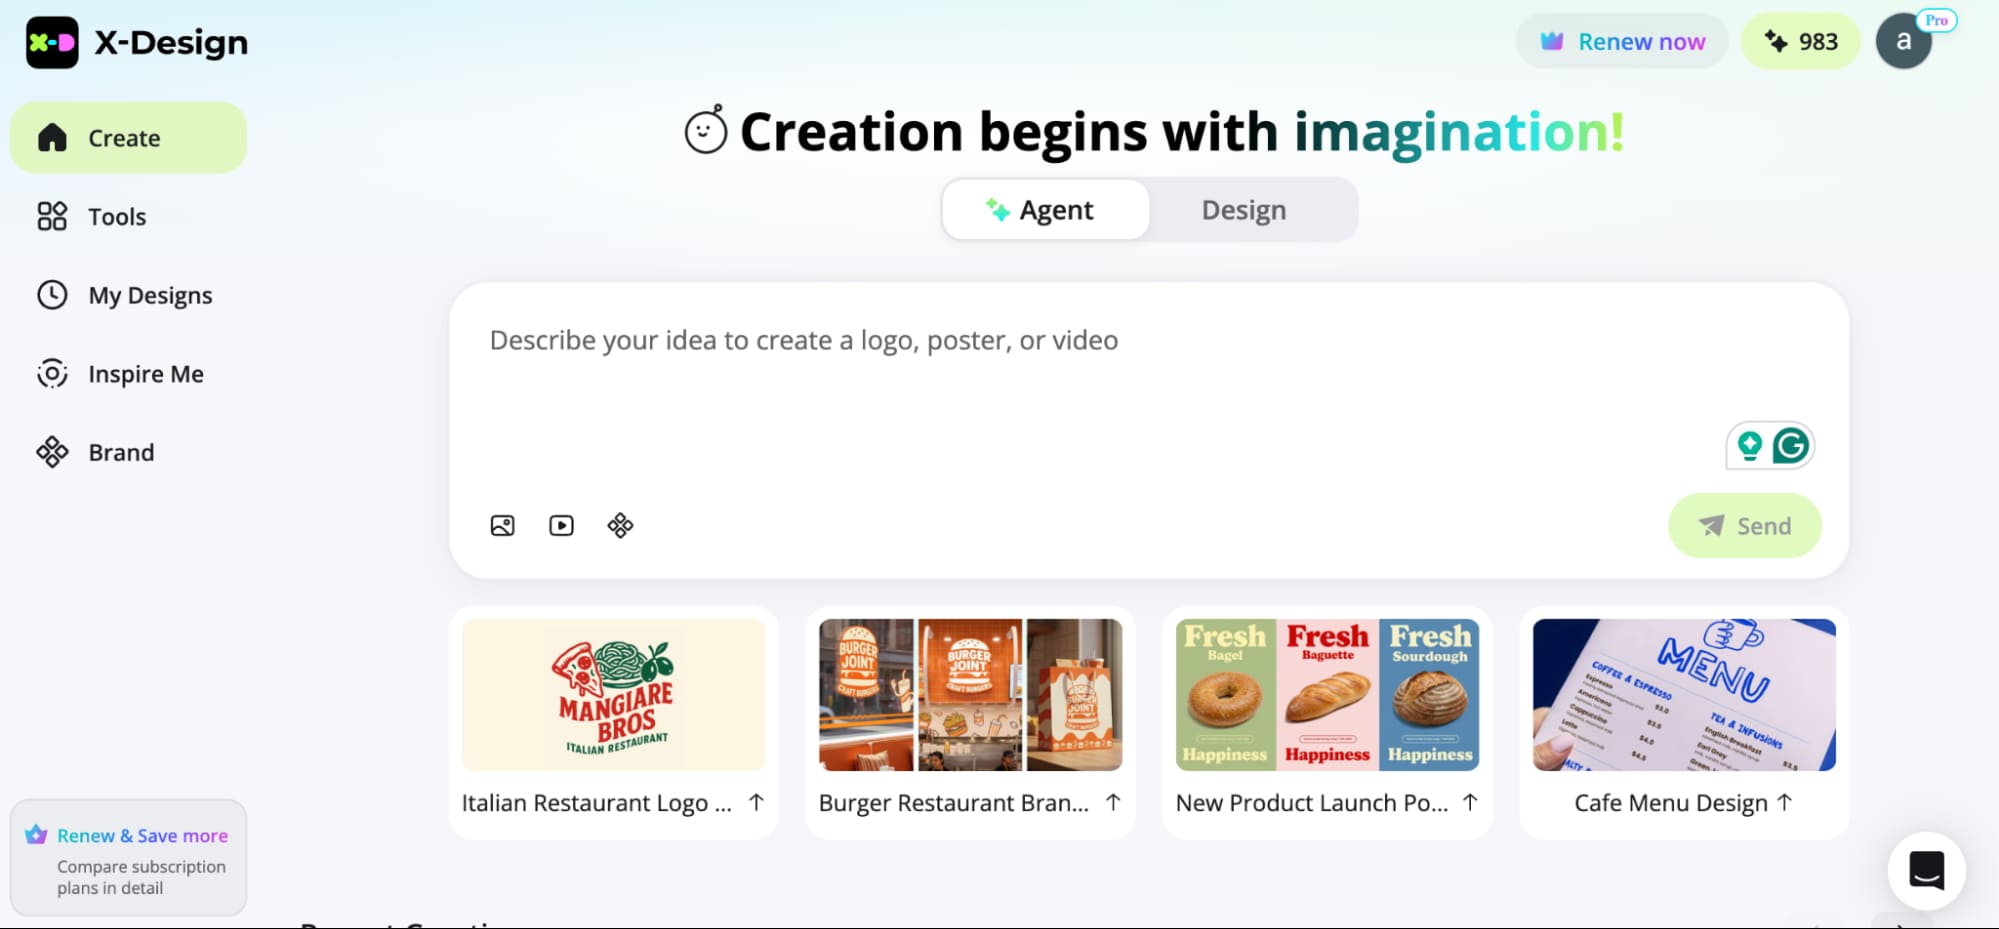Click the green lightbulb suggestion icon
Viewport: 1999px width, 929px height.
(x=1749, y=446)
